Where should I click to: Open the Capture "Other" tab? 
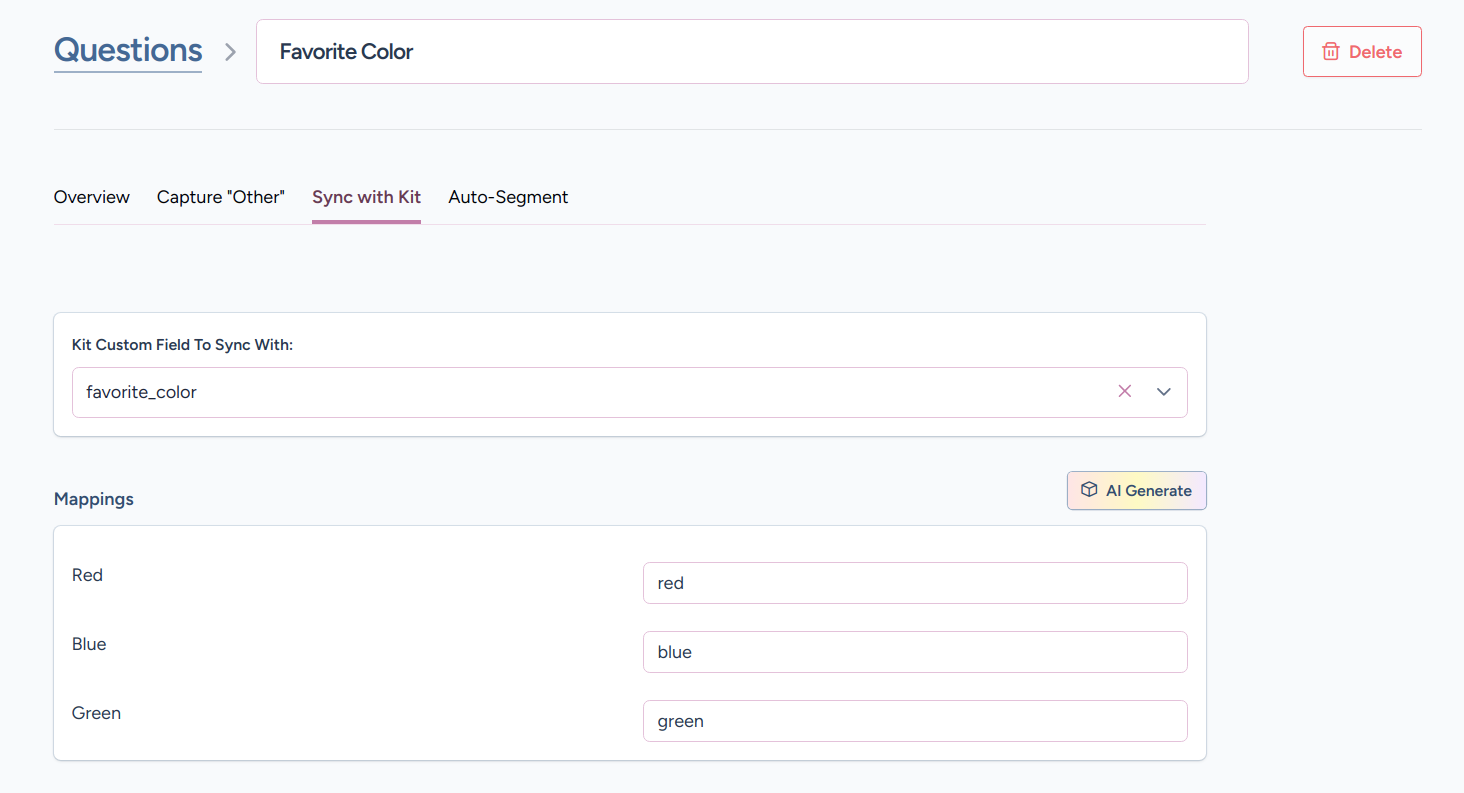pyautogui.click(x=221, y=197)
